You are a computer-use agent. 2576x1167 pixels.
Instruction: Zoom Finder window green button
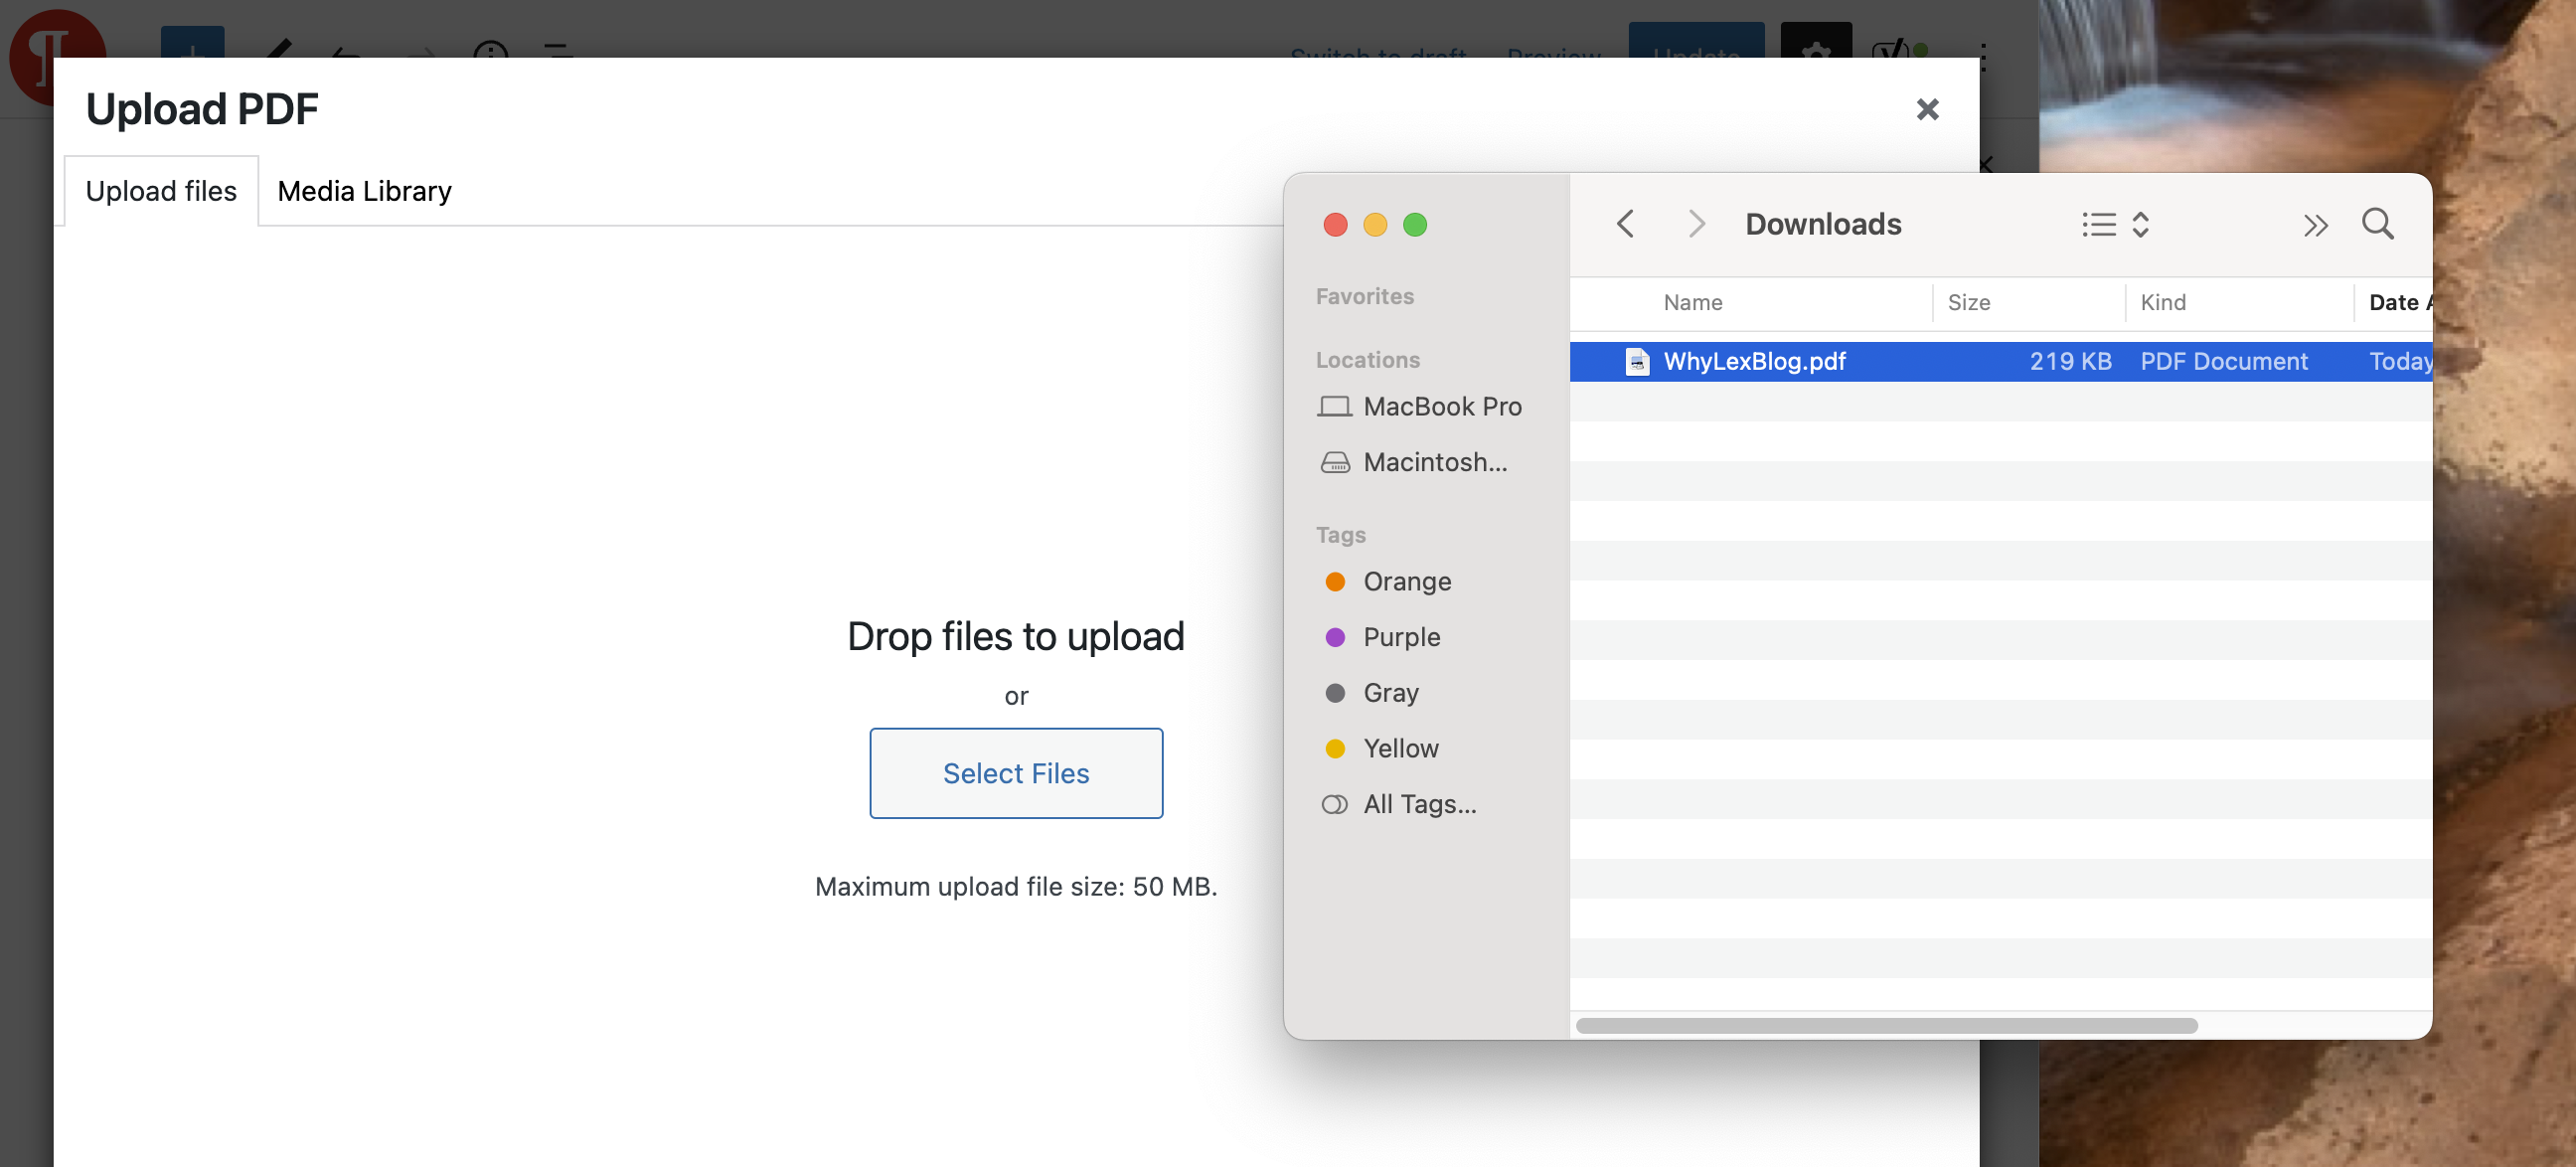(1415, 225)
